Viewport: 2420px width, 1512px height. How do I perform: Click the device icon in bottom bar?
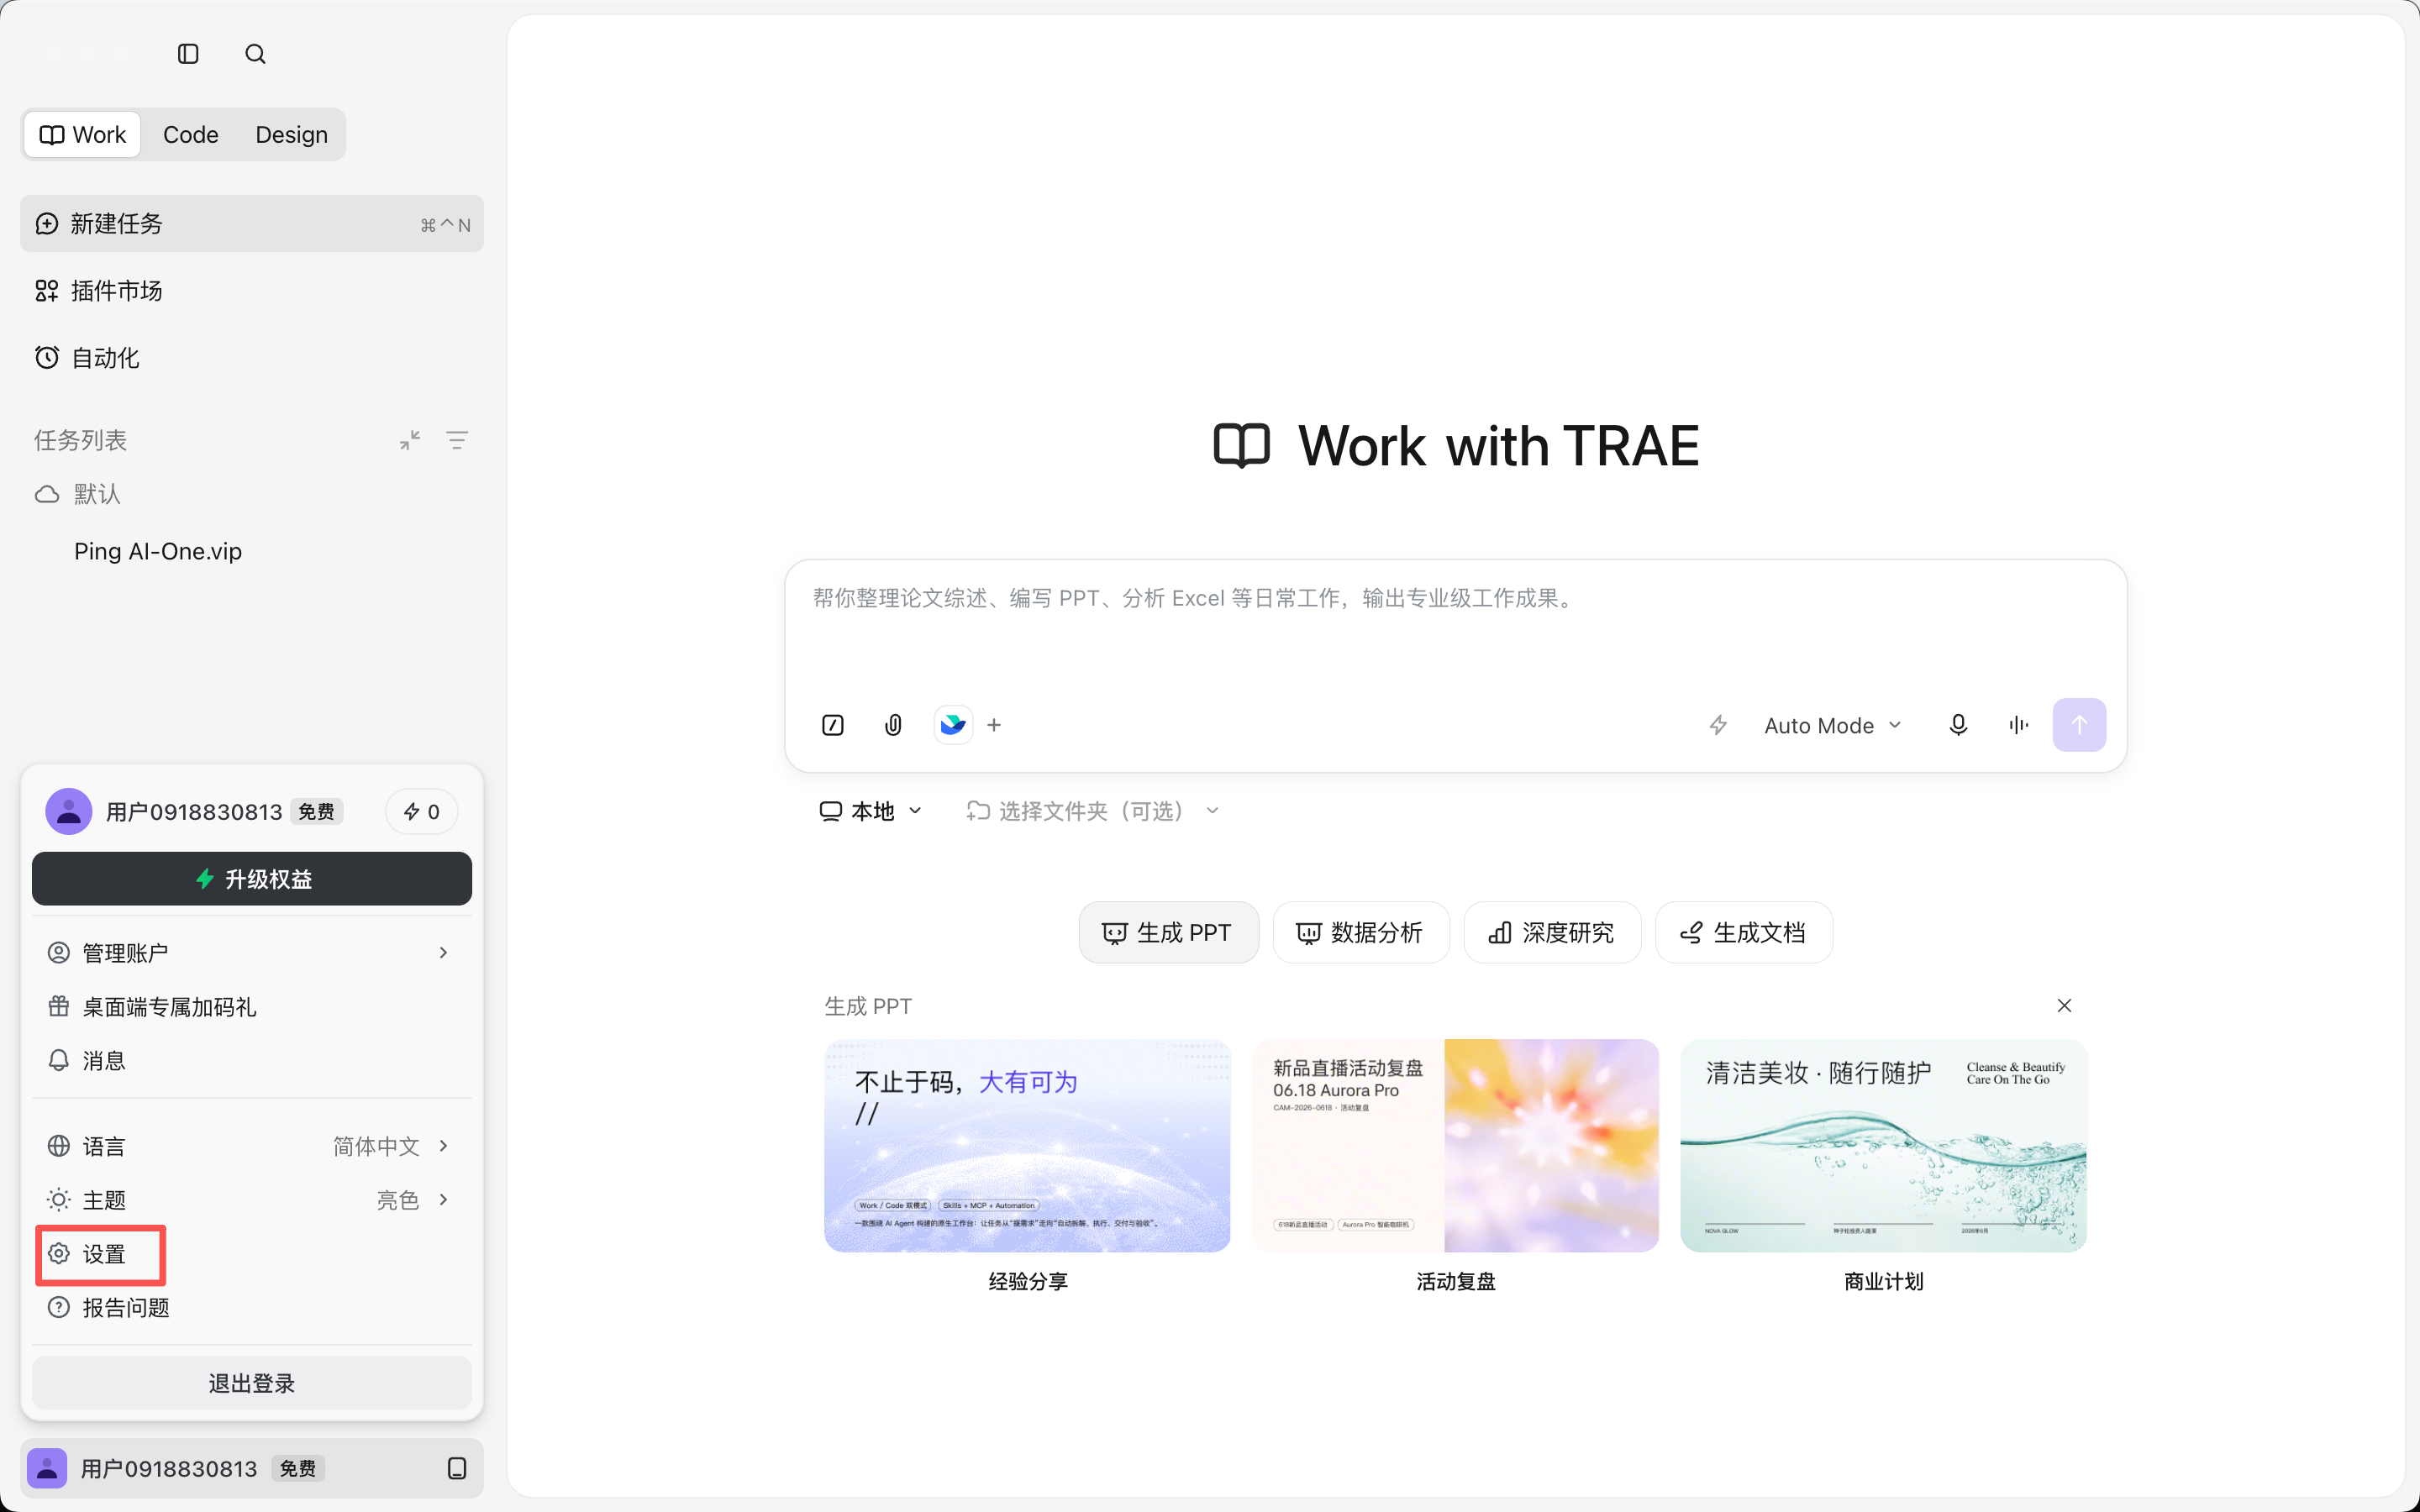click(457, 1468)
